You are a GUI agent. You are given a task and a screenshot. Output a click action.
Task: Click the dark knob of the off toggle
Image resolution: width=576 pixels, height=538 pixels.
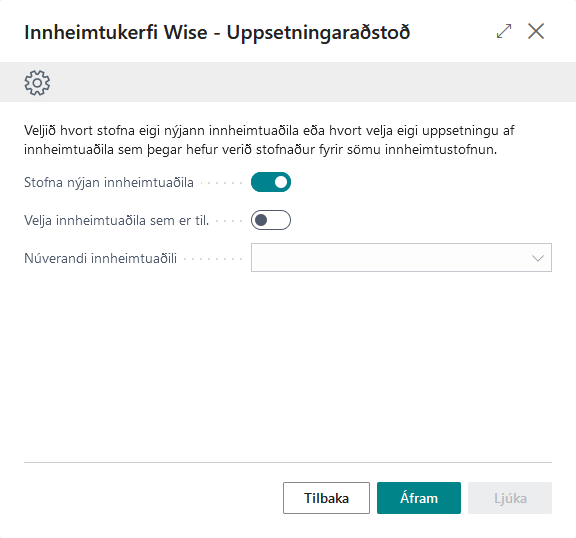pos(261,220)
